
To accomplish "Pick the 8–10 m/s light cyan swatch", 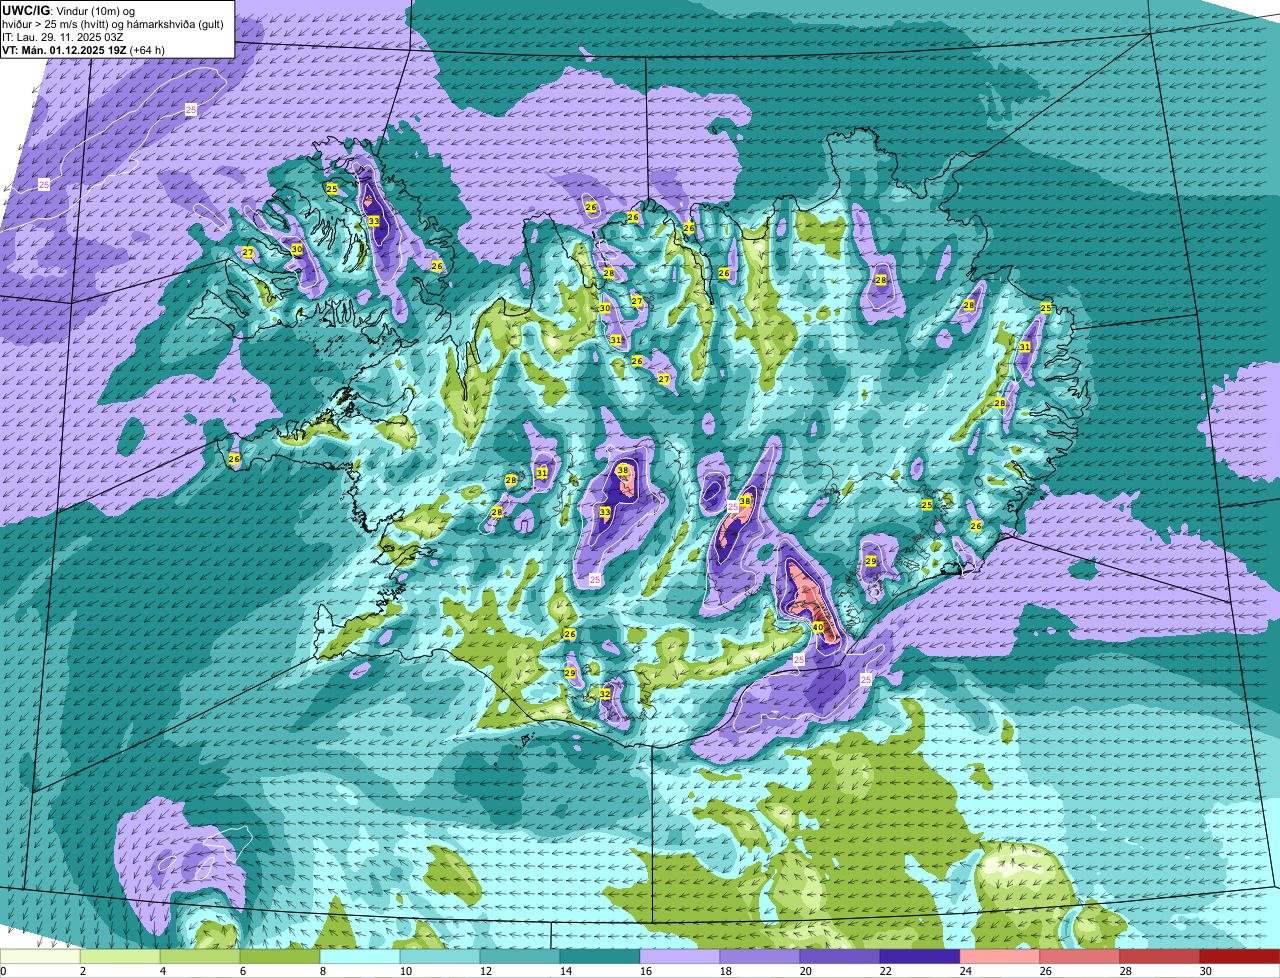I will tap(360, 957).
